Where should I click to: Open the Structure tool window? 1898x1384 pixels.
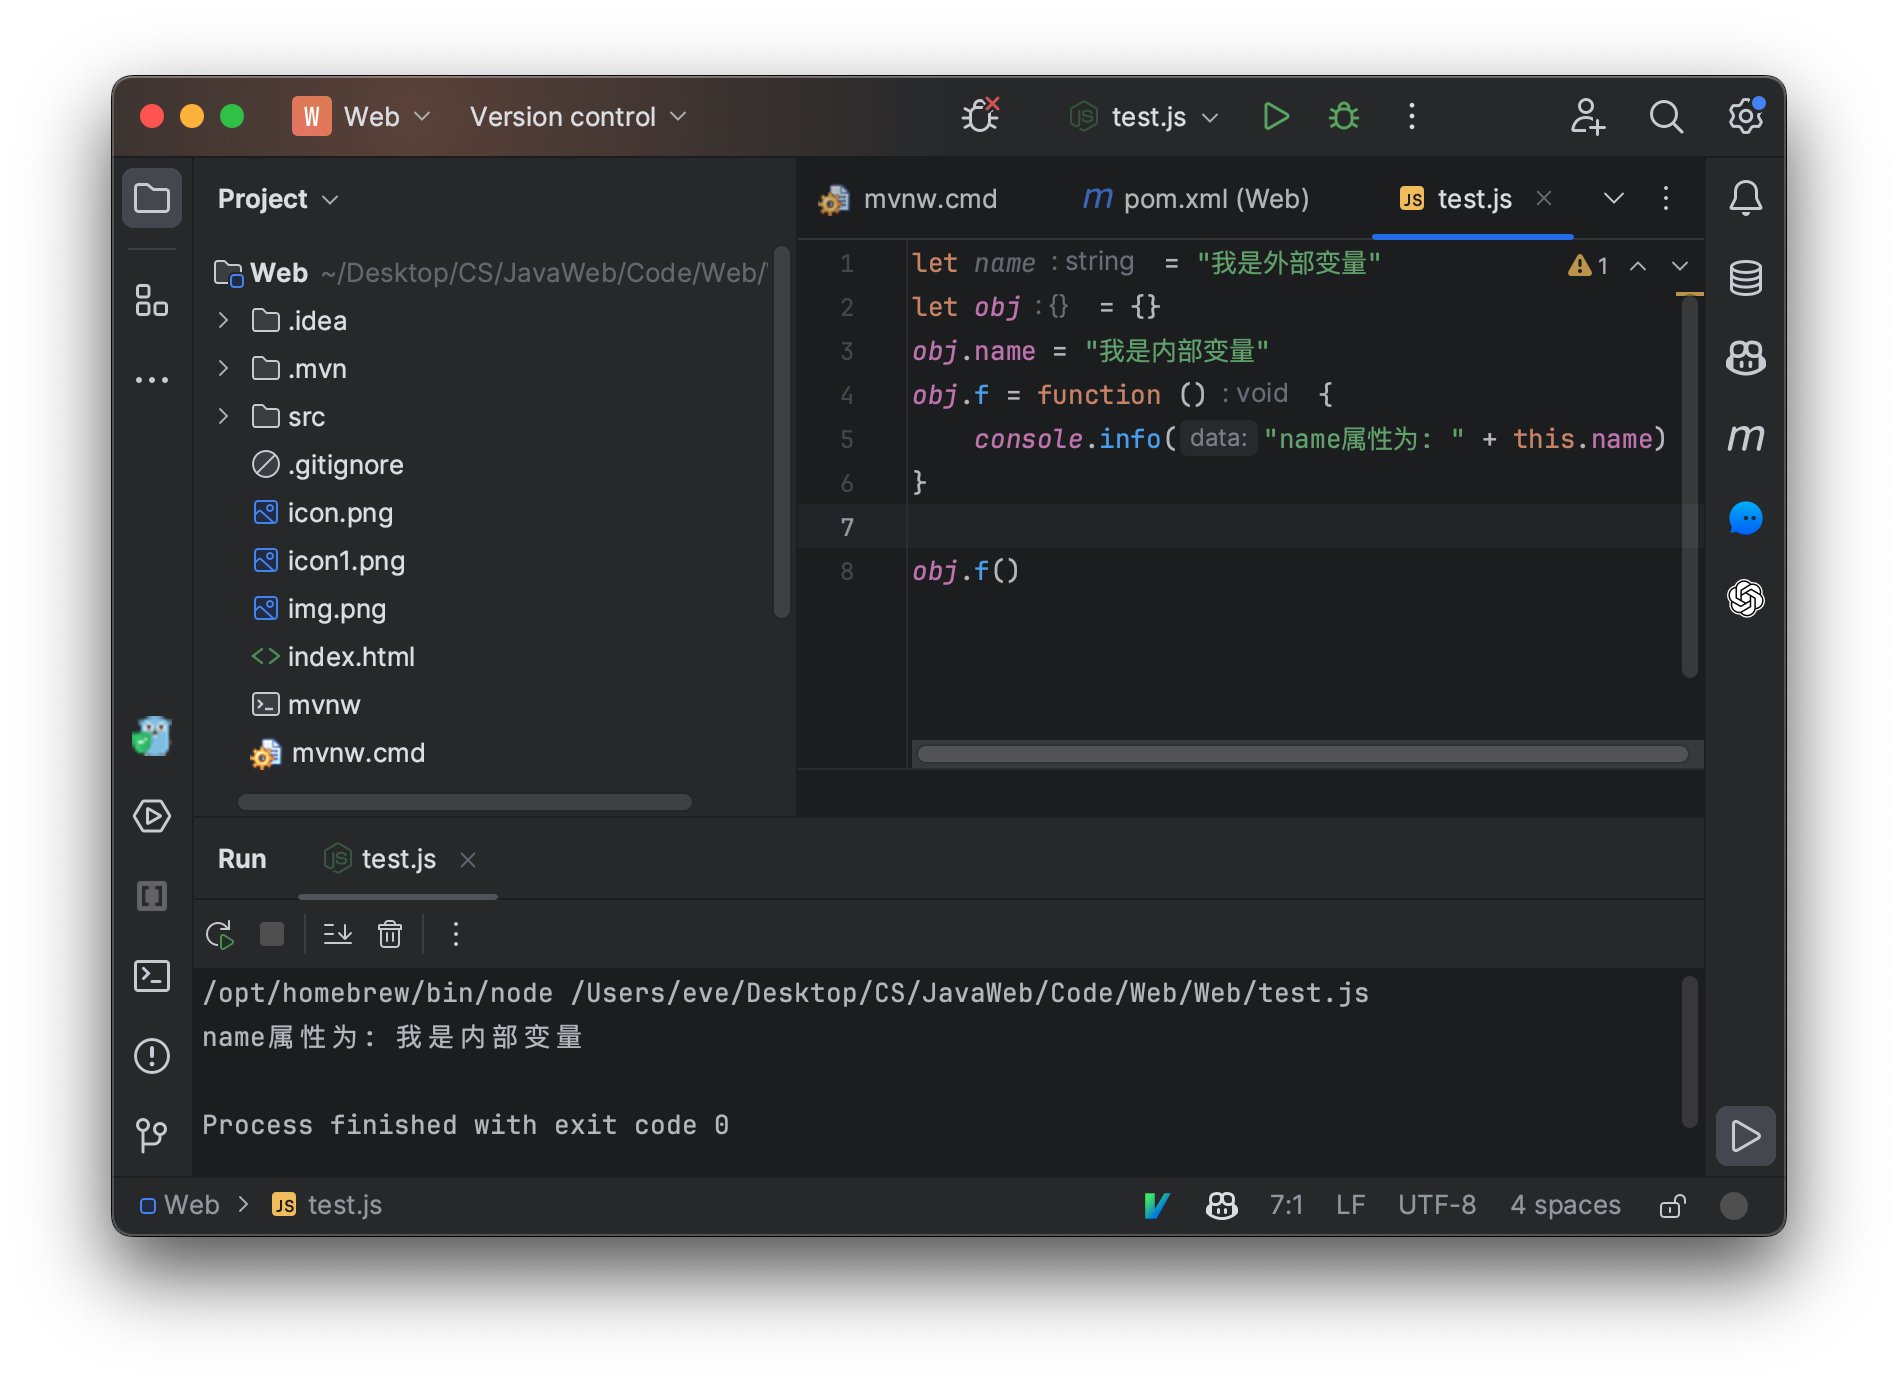(152, 300)
